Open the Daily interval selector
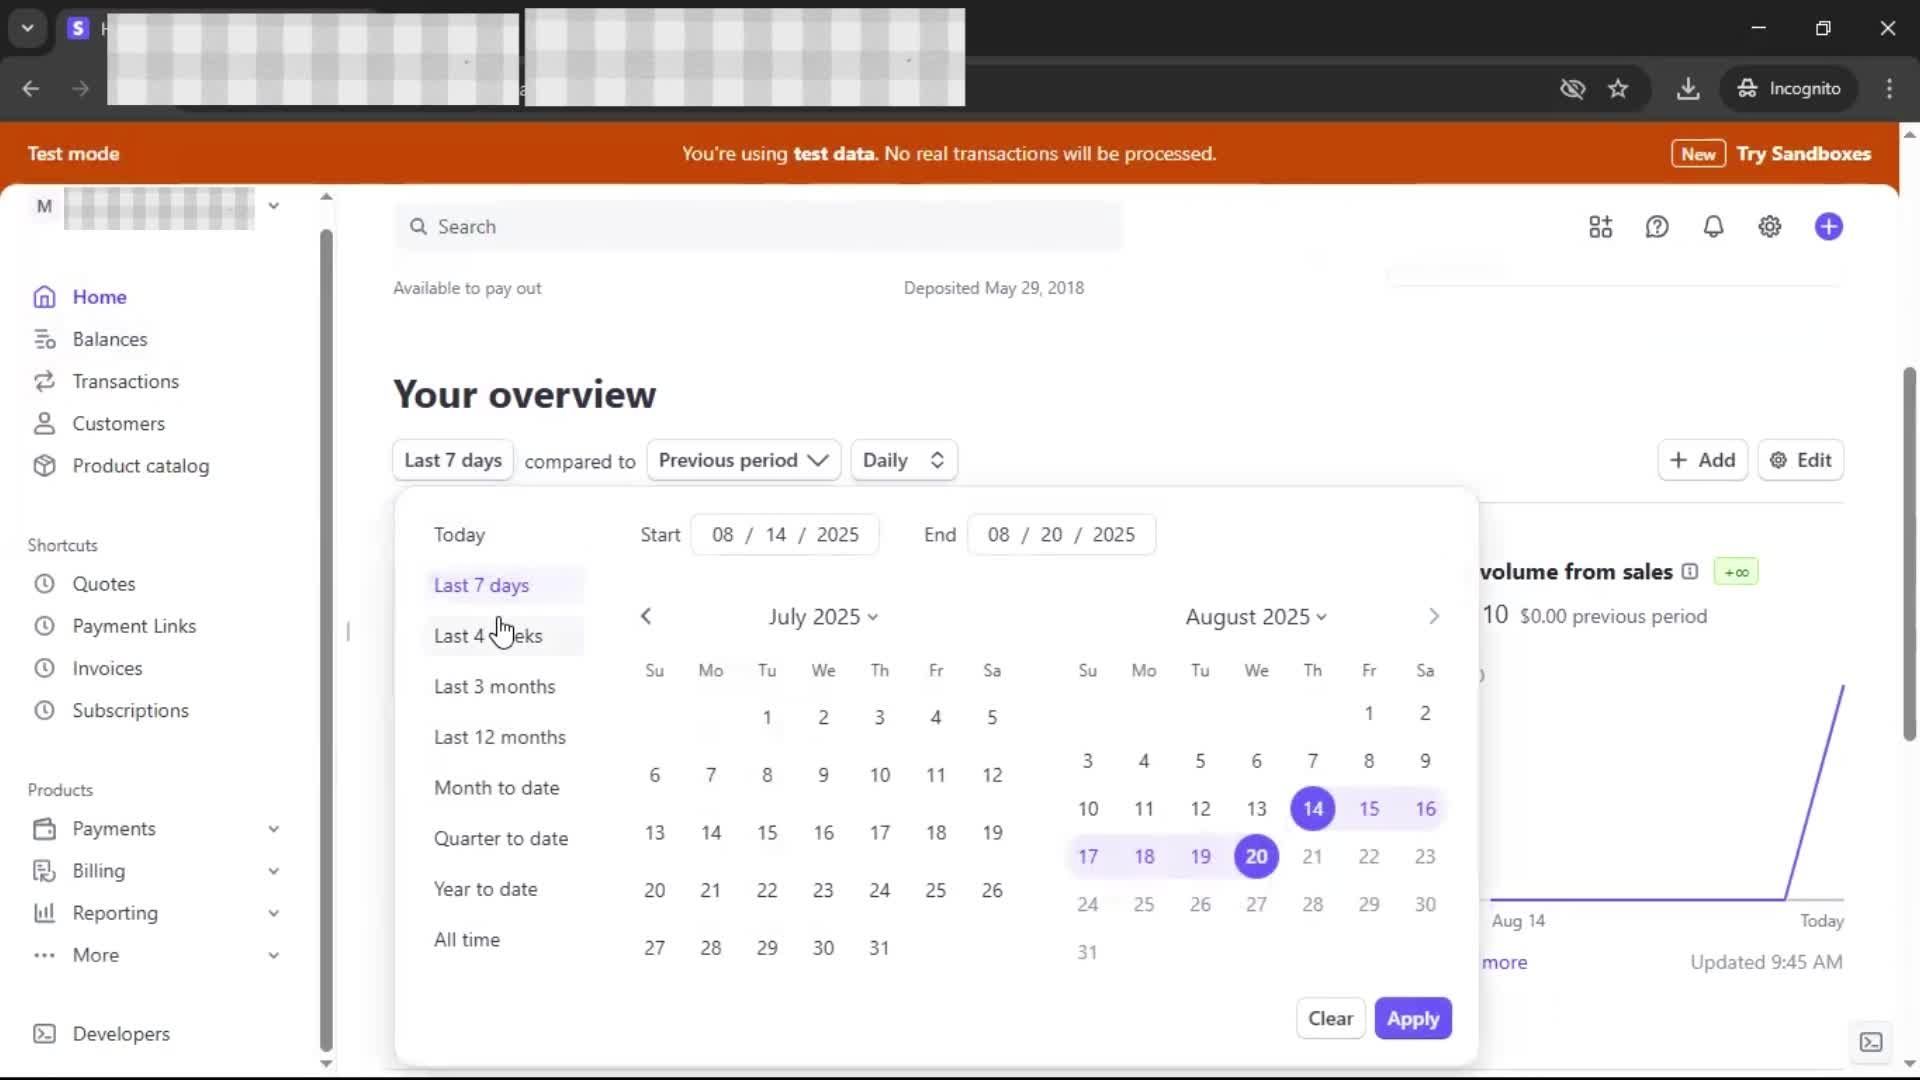The width and height of the screenshot is (1920, 1080). click(x=903, y=460)
